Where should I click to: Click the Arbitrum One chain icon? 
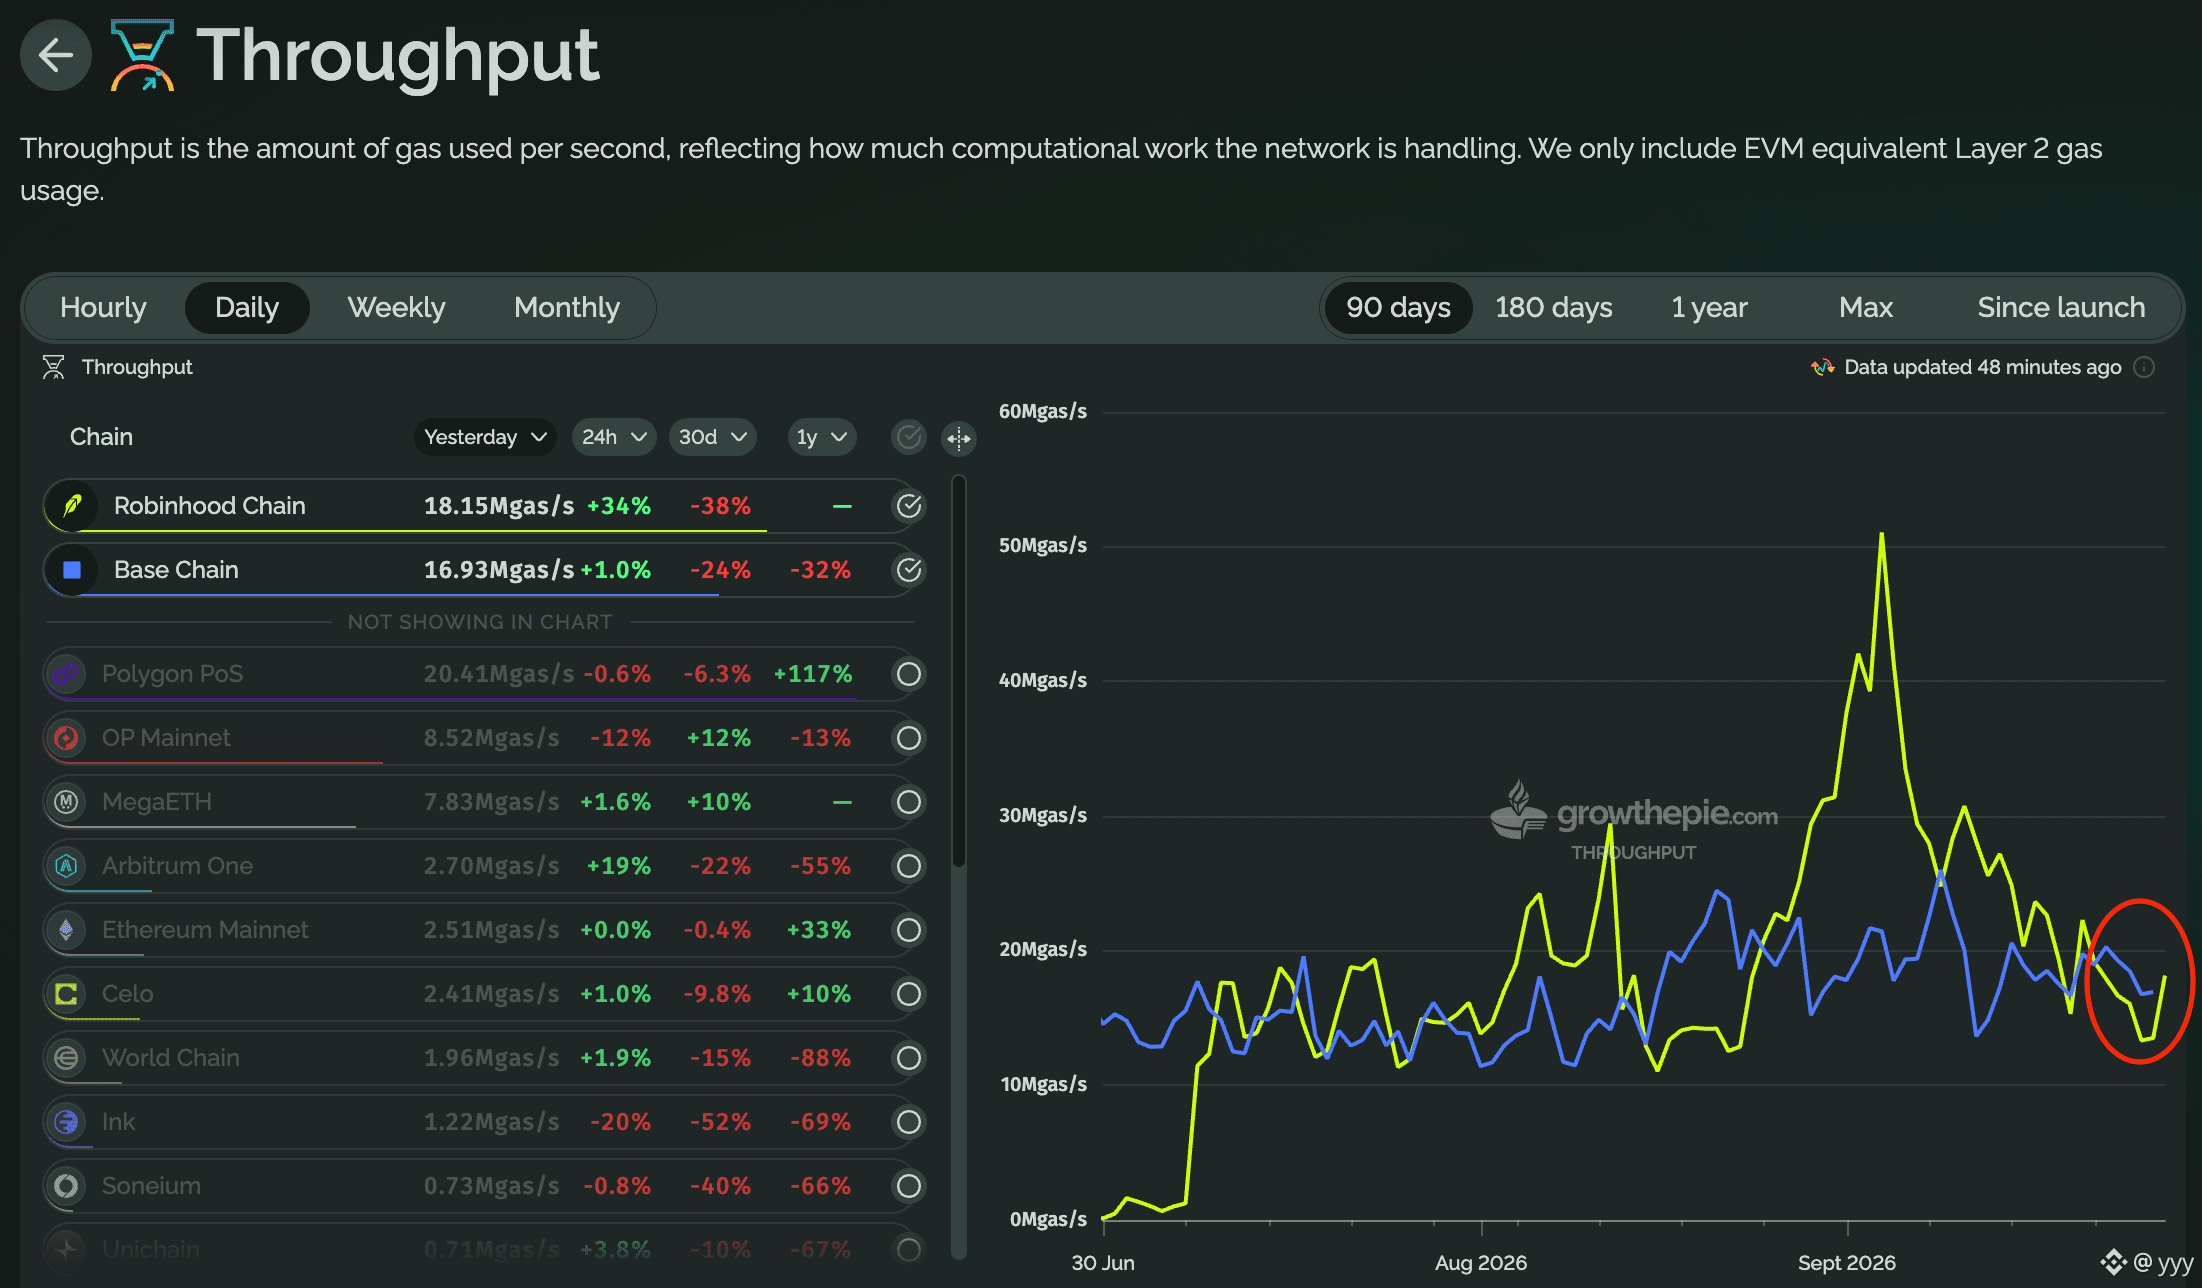pos(66,866)
